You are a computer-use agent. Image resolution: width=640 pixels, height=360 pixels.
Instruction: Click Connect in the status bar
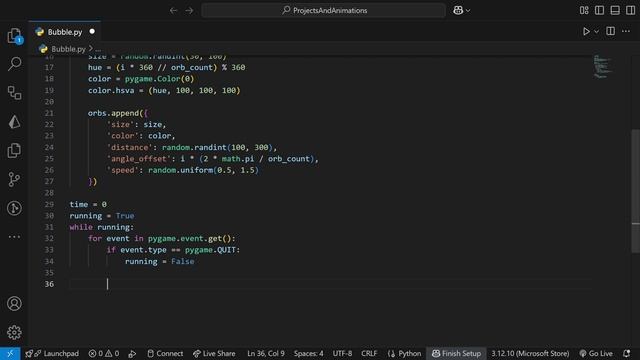[165, 353]
